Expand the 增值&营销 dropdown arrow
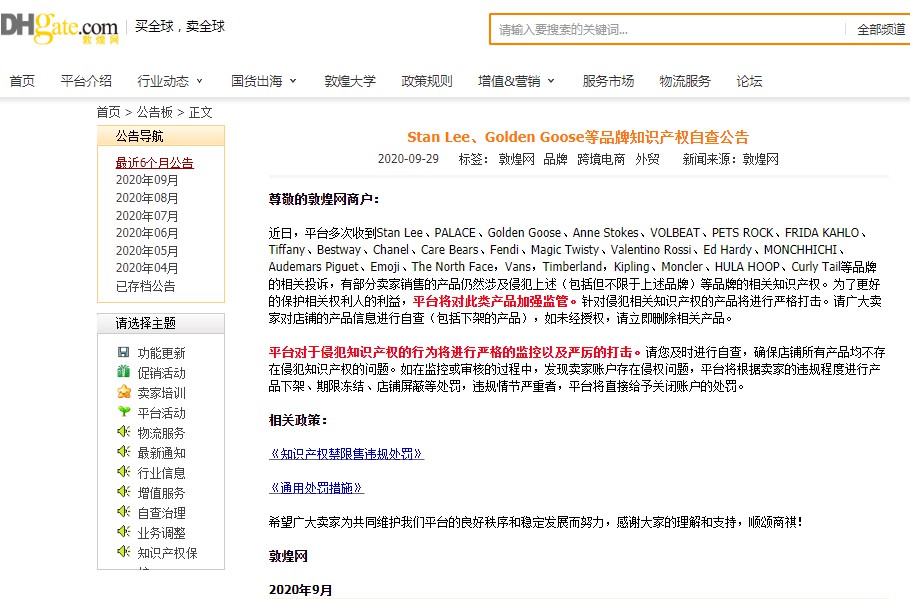The width and height of the screenshot is (910, 599). (x=551, y=81)
